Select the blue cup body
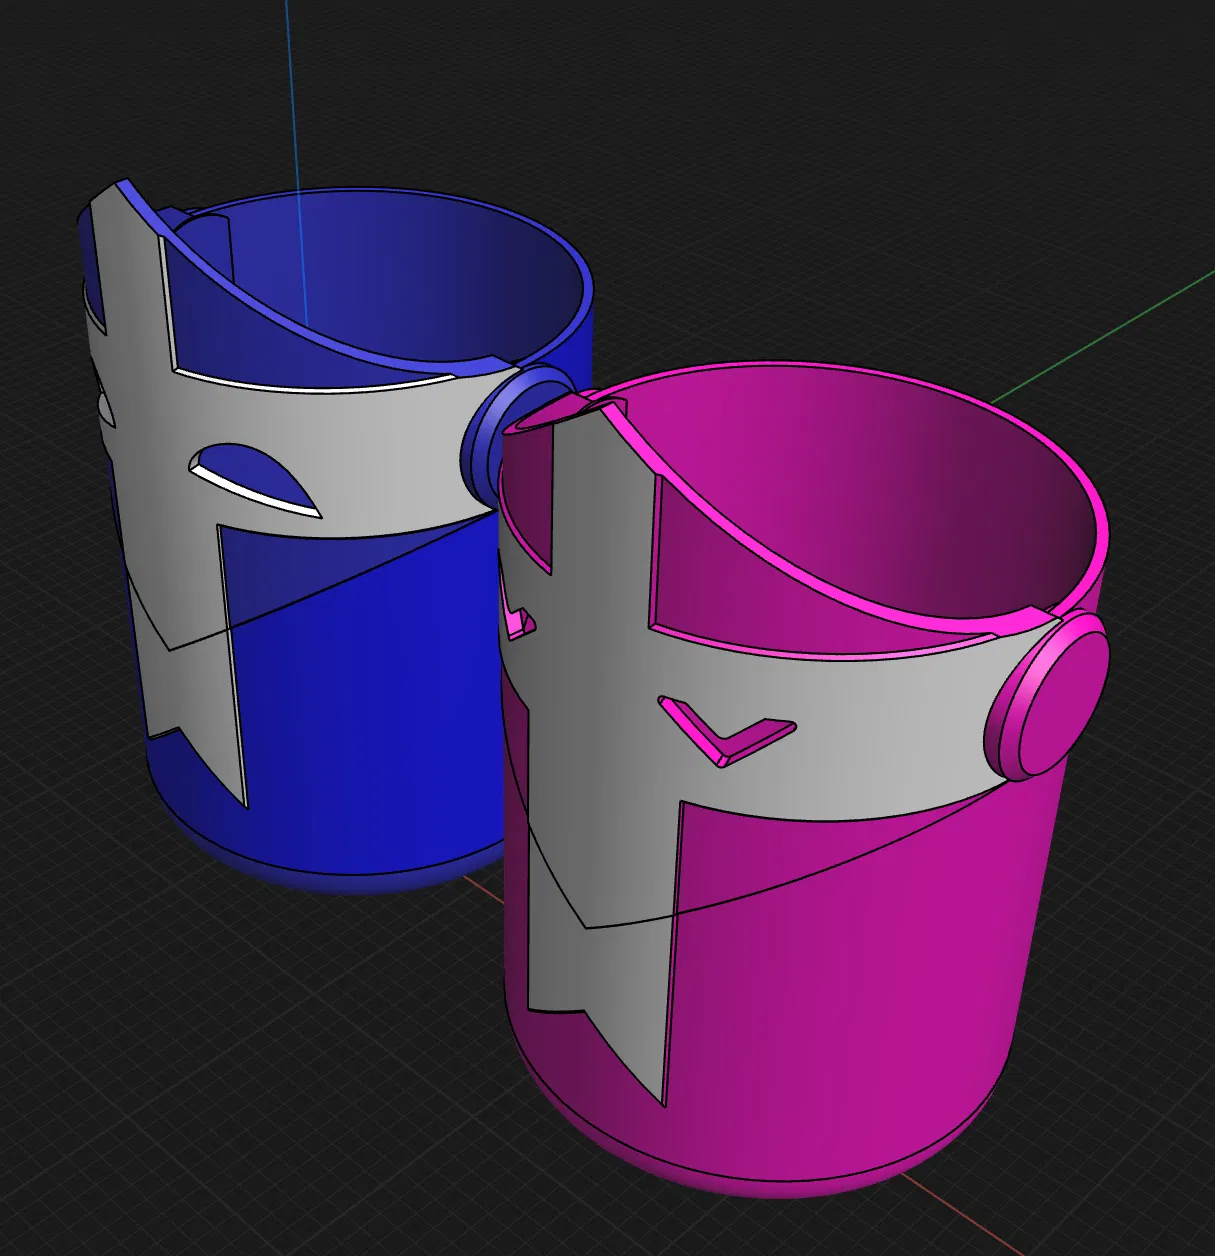Viewport: 1215px width, 1256px height. pyautogui.click(x=370, y=700)
